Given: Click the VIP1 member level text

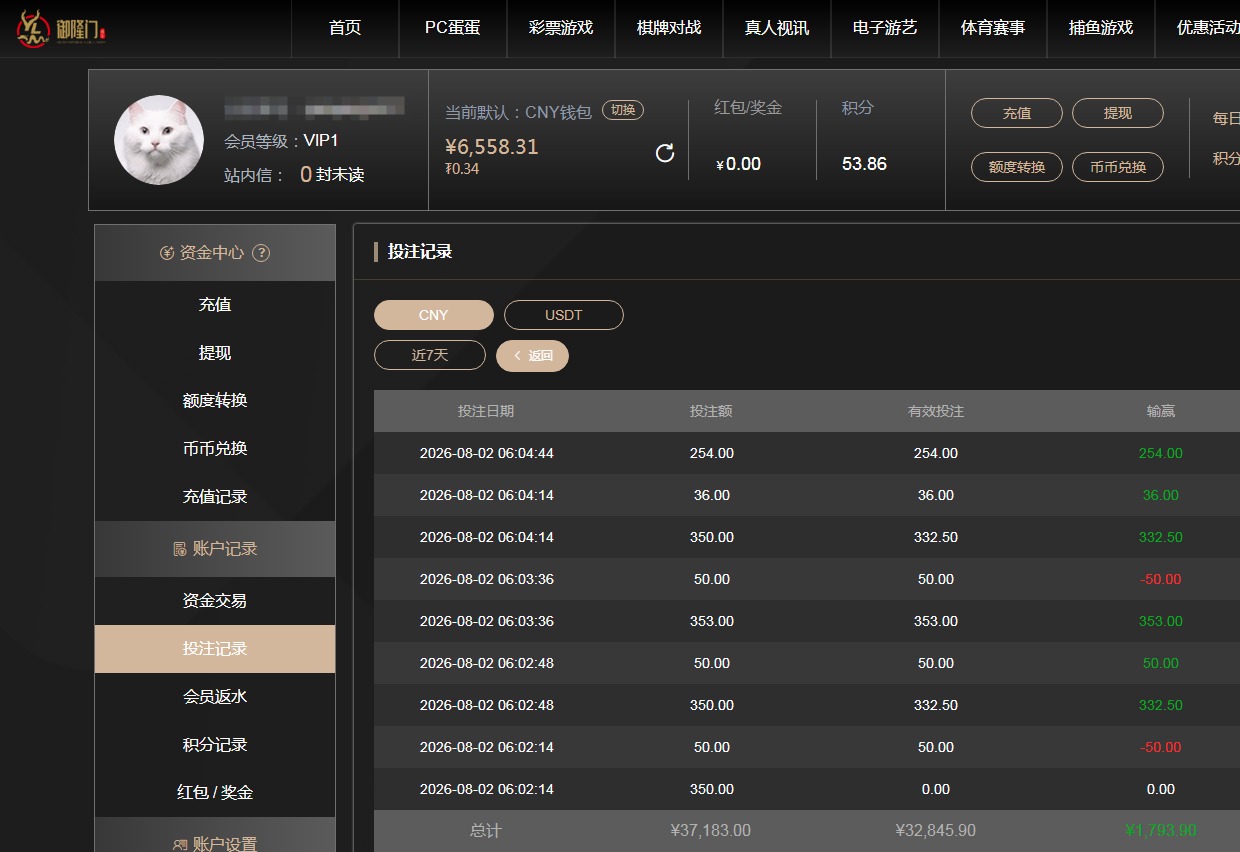Looking at the screenshot, I should (x=321, y=141).
